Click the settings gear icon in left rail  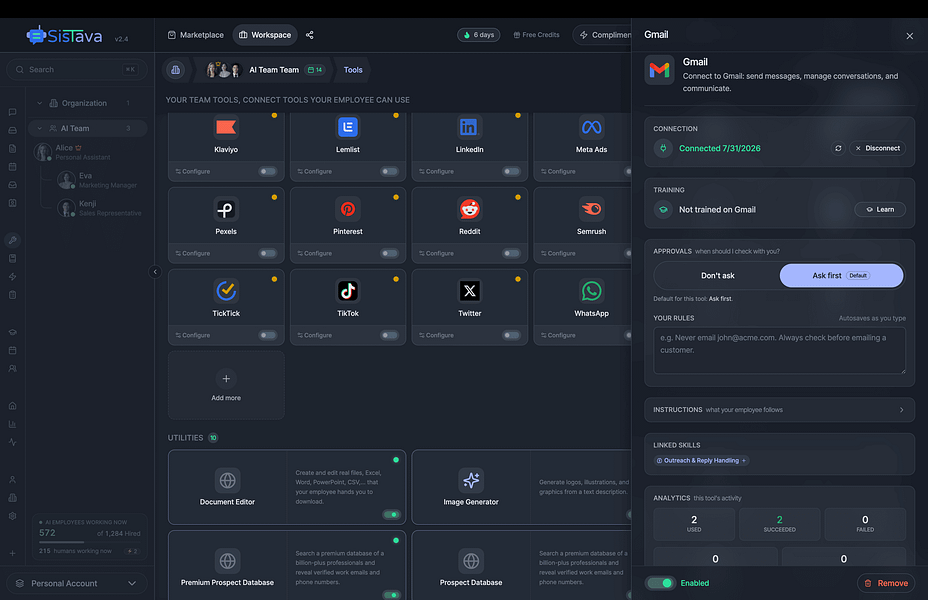(x=12, y=516)
